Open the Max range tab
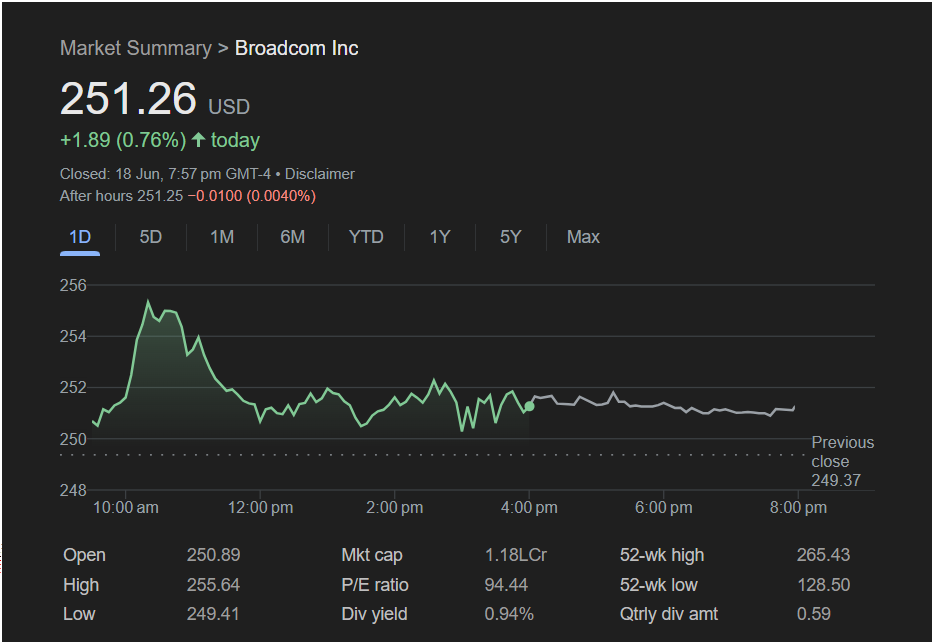Screen dimensions: 934x644 coord(583,237)
